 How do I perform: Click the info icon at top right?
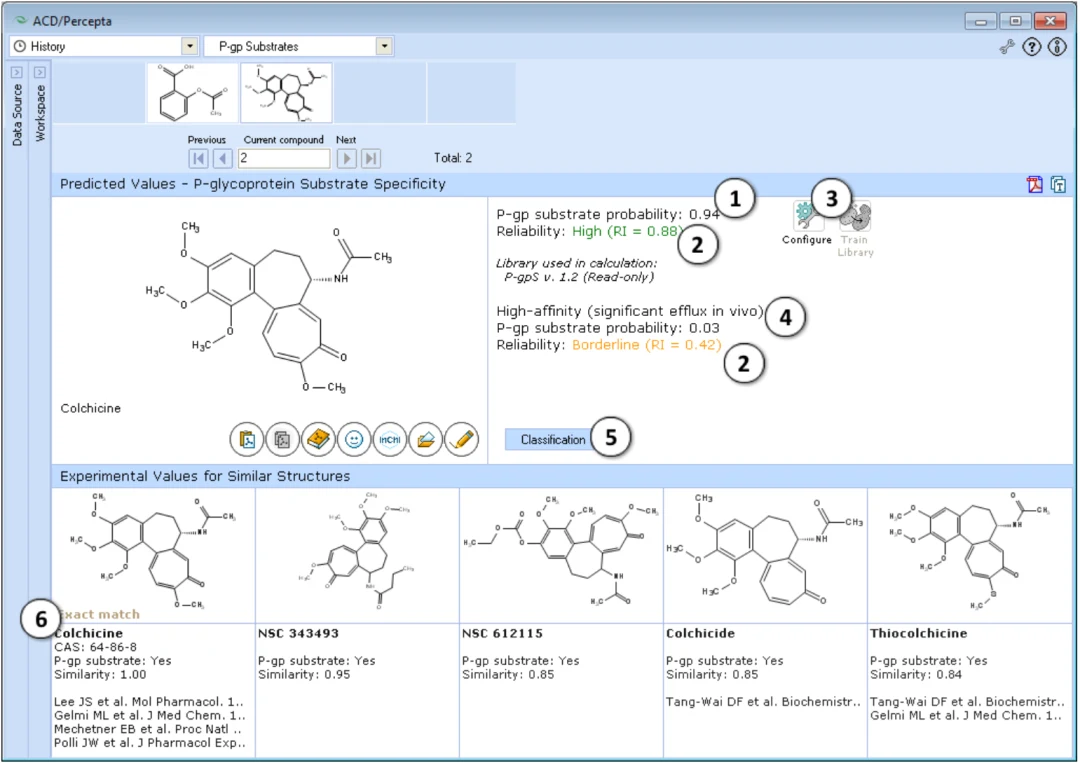(x=1057, y=47)
